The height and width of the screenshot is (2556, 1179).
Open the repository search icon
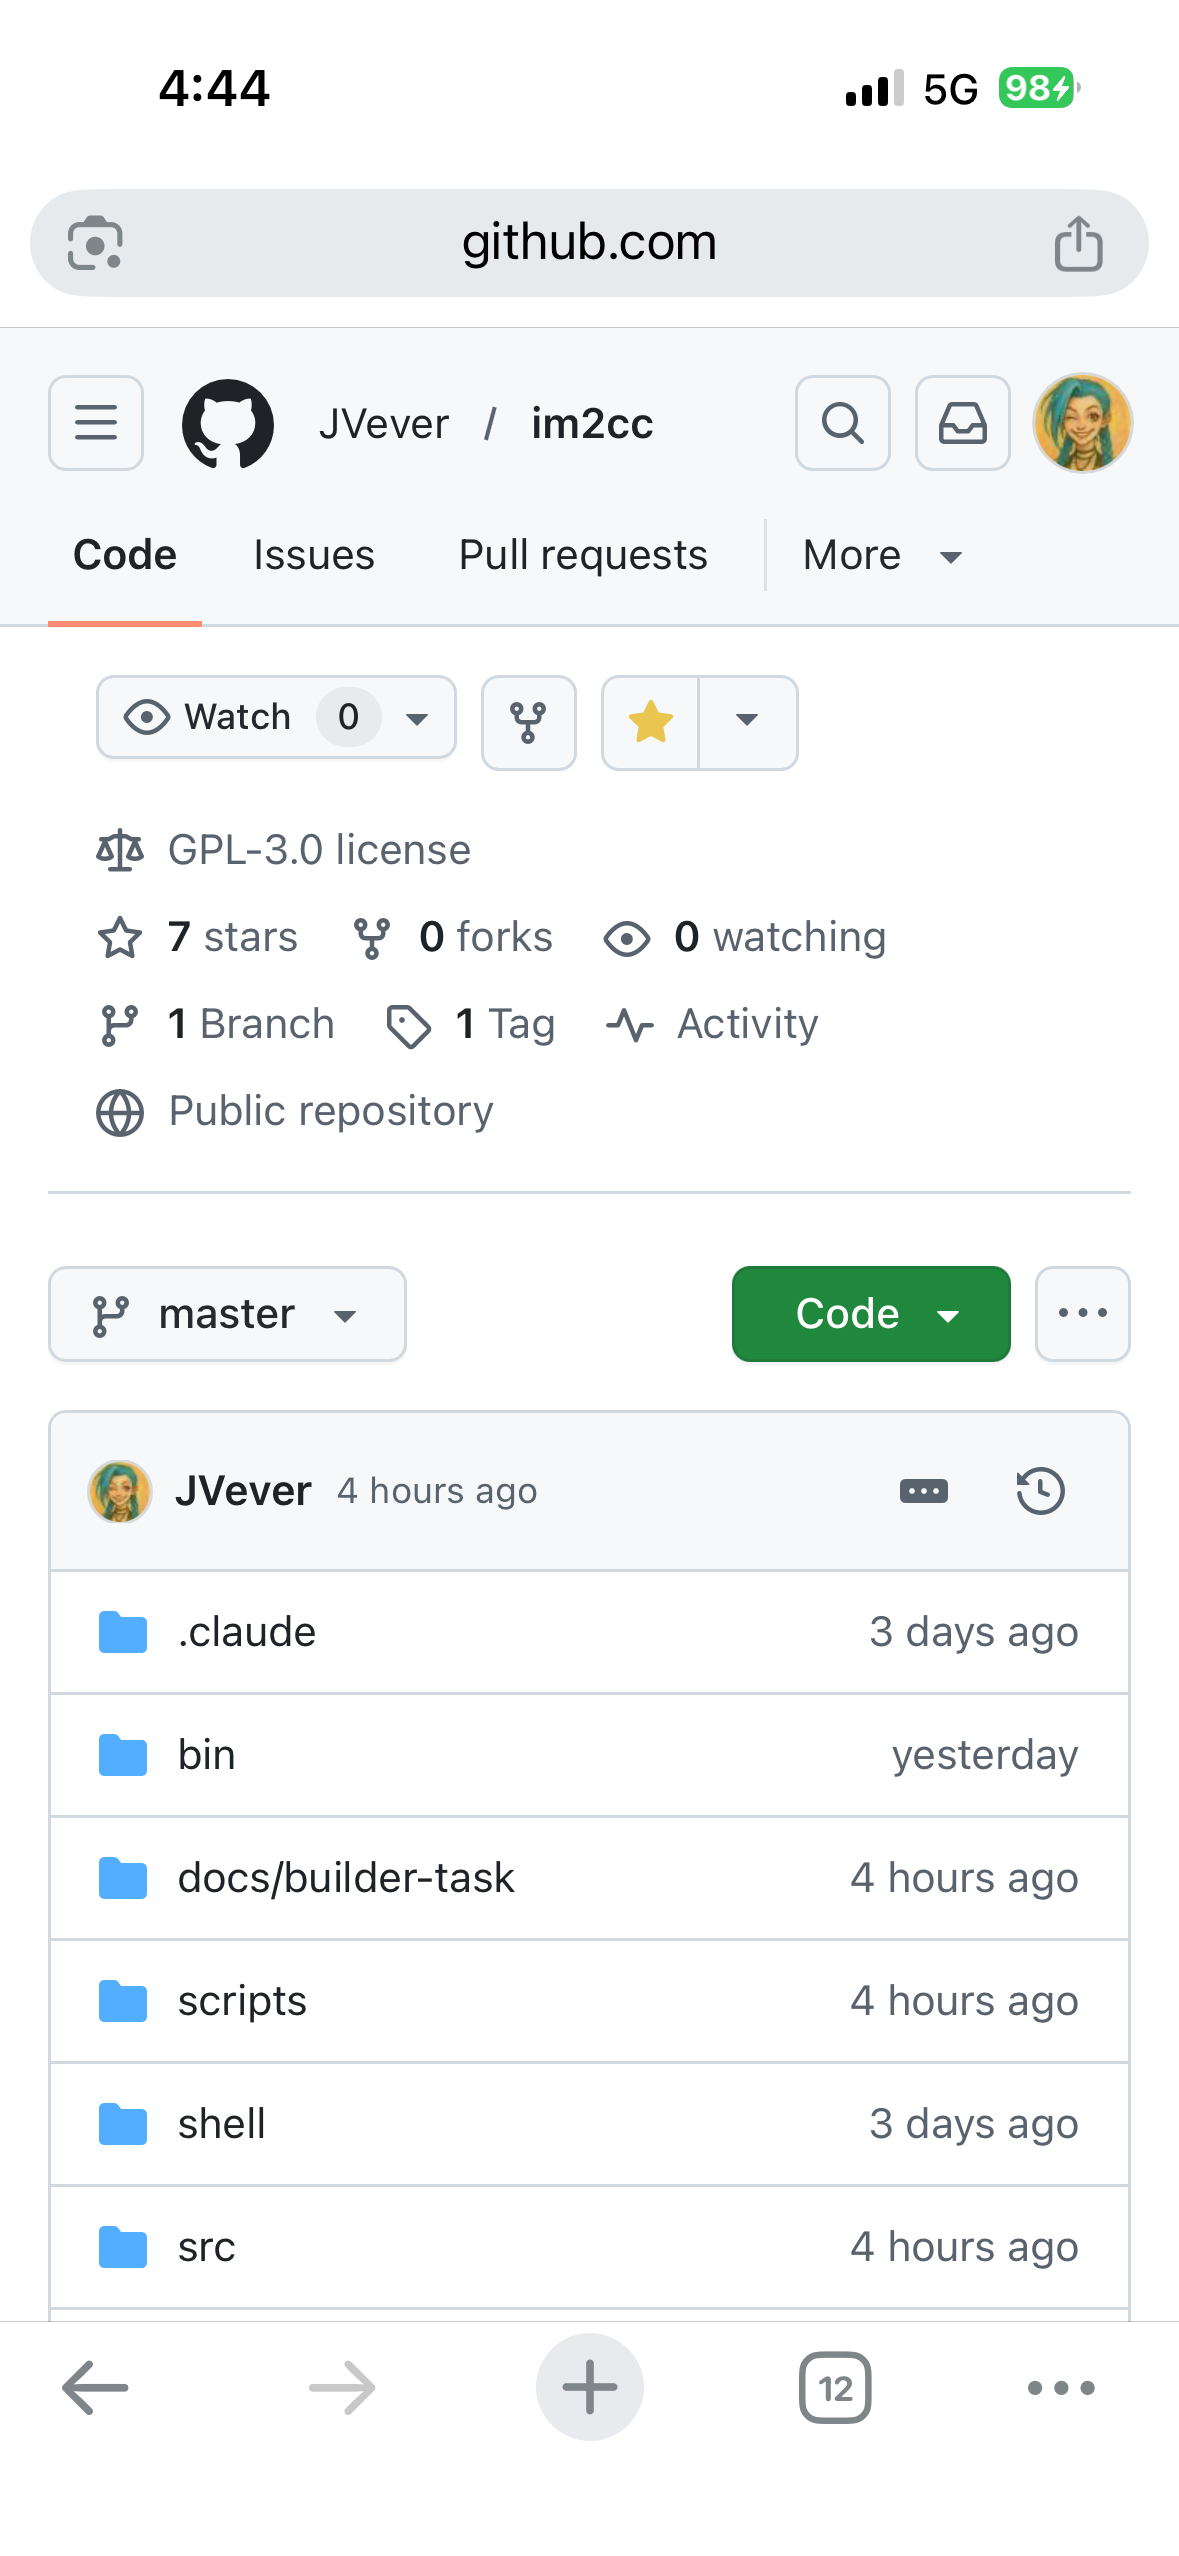pyautogui.click(x=842, y=423)
